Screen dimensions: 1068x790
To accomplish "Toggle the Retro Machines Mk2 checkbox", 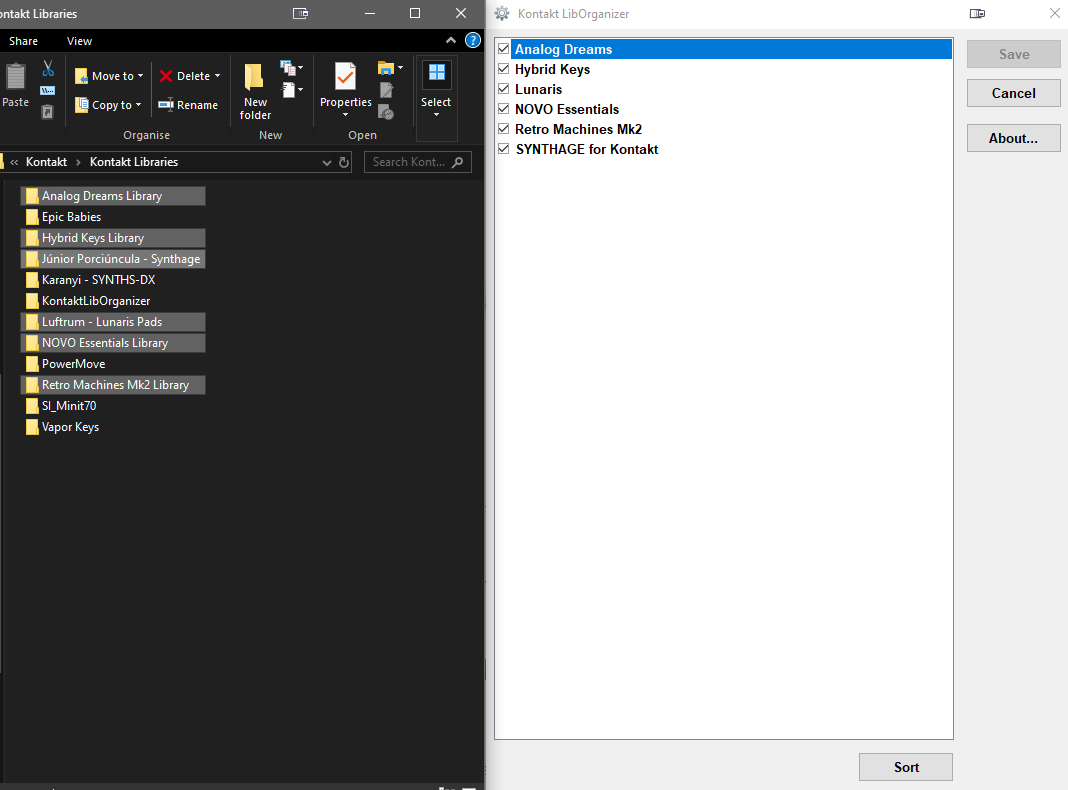I will (x=504, y=129).
